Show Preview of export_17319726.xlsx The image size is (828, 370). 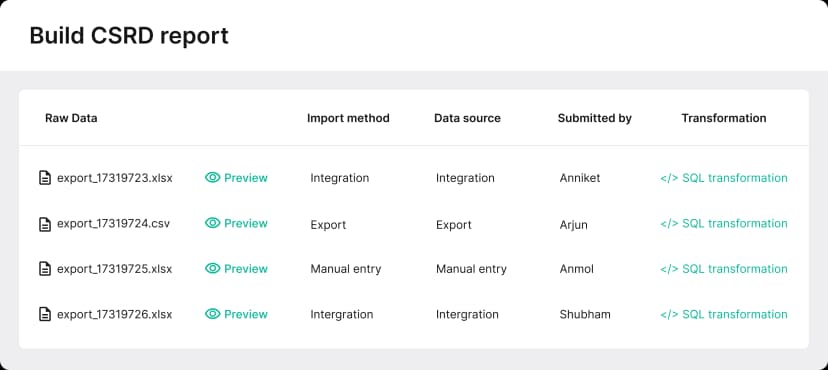236,314
